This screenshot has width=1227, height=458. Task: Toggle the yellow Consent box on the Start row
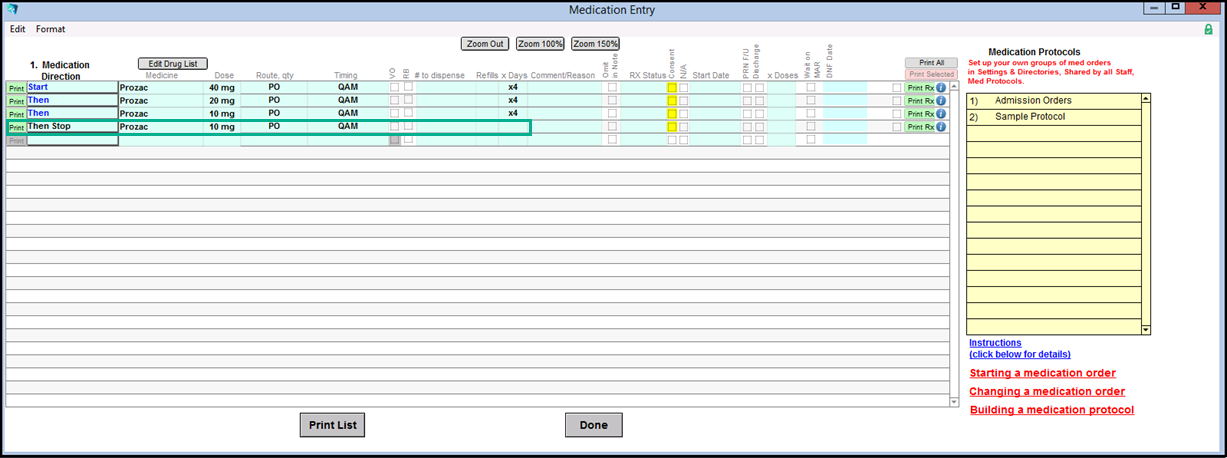click(x=672, y=88)
